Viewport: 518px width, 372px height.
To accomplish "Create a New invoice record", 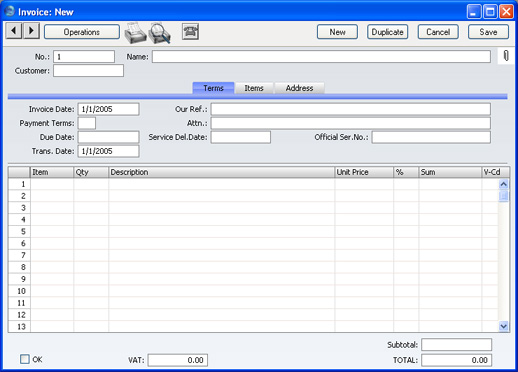I will (337, 32).
